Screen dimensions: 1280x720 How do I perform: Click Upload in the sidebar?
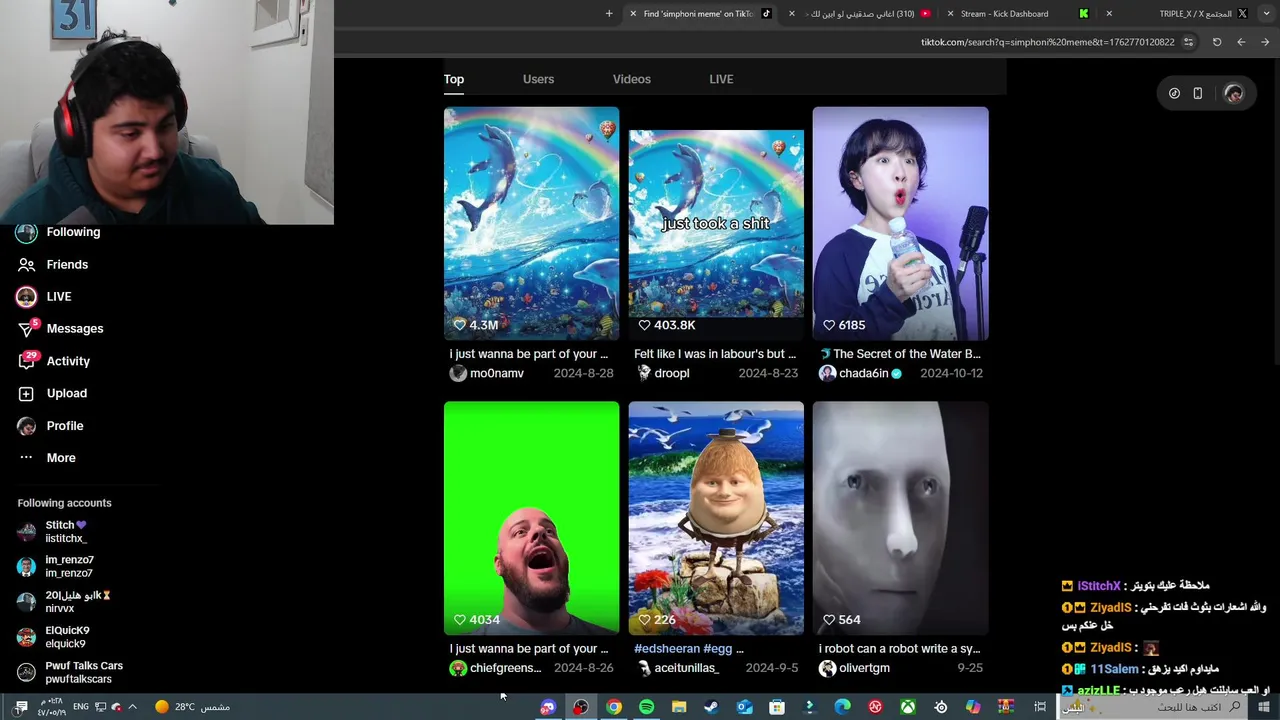click(x=53, y=393)
